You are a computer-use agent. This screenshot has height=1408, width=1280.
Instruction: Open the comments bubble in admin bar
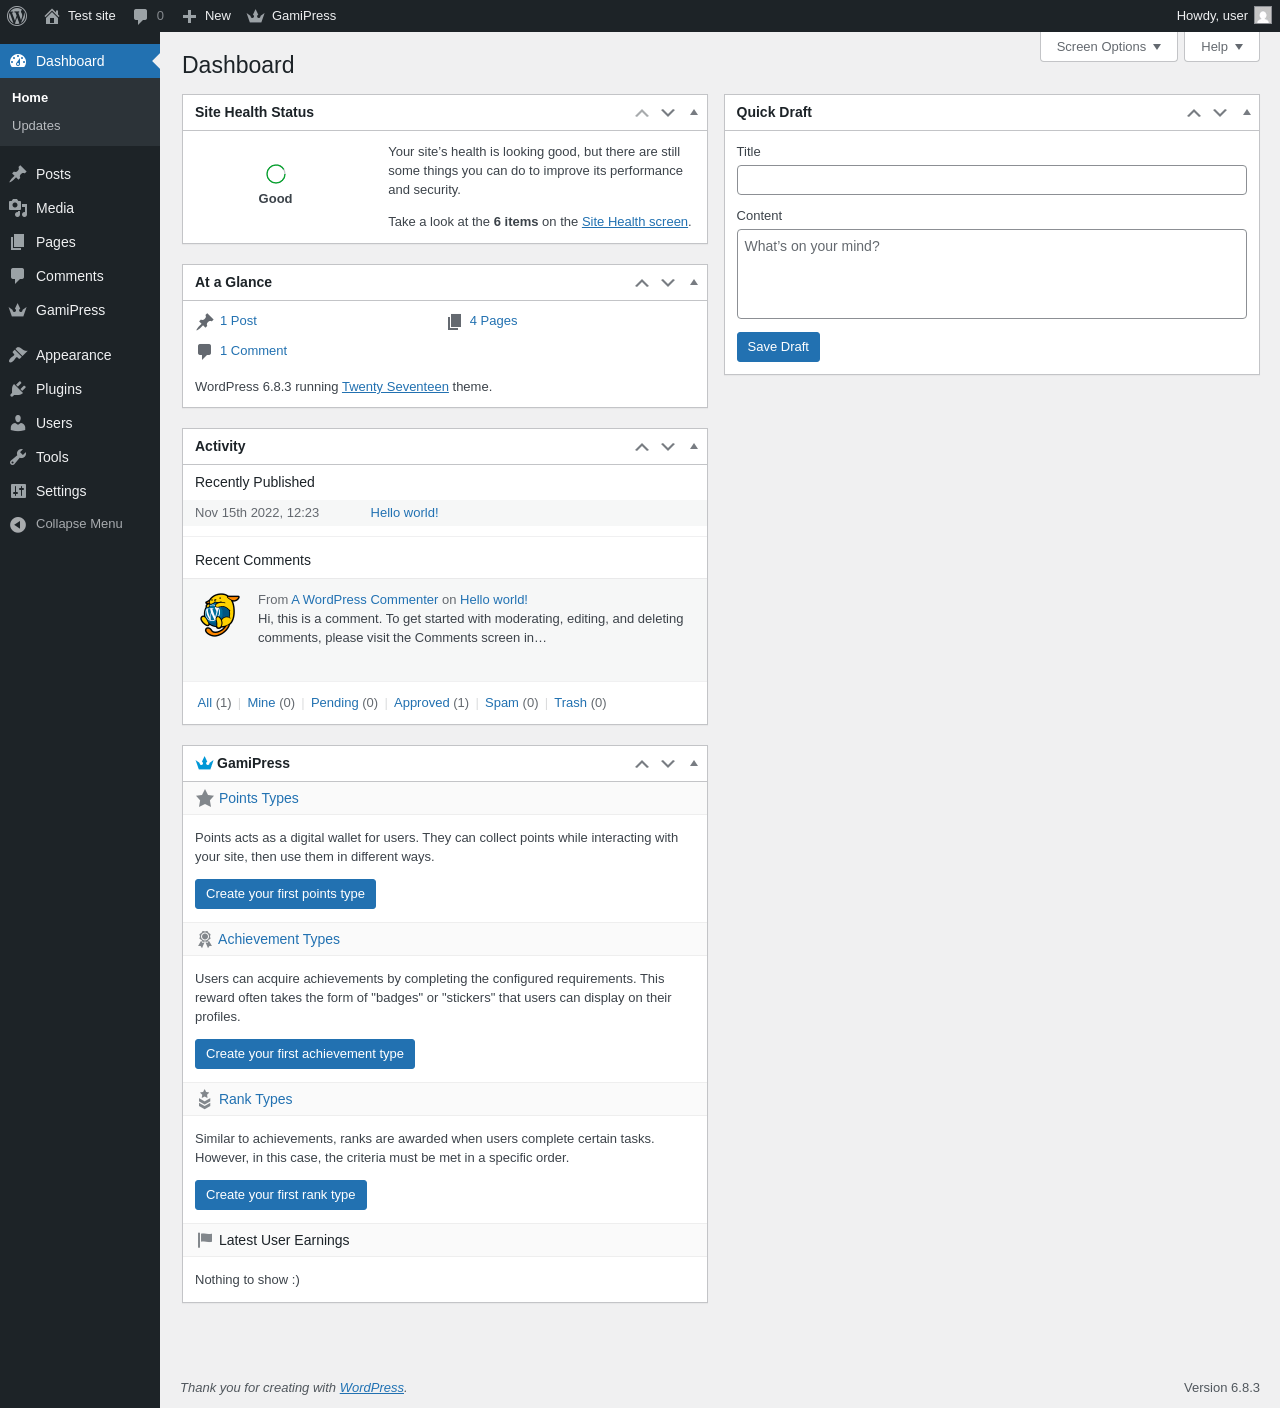[141, 16]
